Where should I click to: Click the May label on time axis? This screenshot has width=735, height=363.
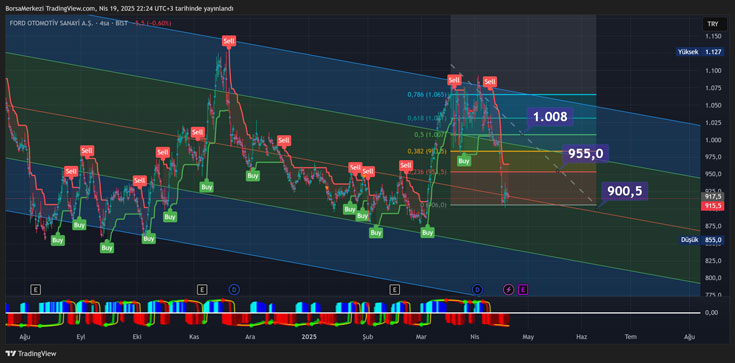pos(528,337)
